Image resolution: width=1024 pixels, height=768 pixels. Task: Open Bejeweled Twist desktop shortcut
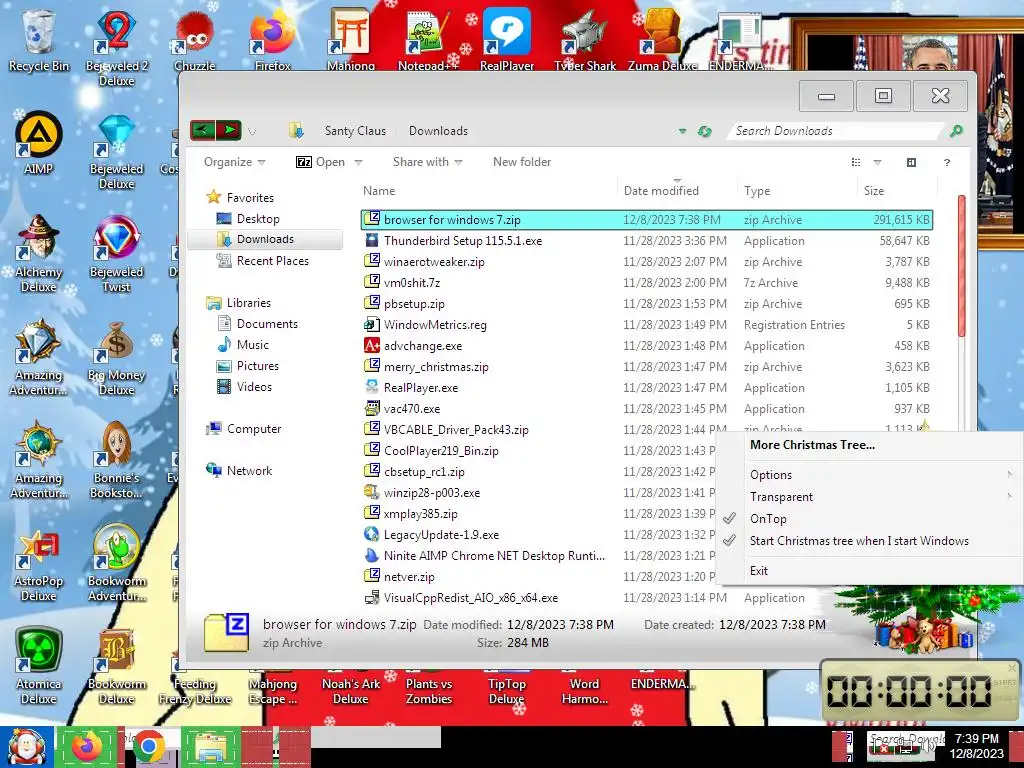coord(116,253)
